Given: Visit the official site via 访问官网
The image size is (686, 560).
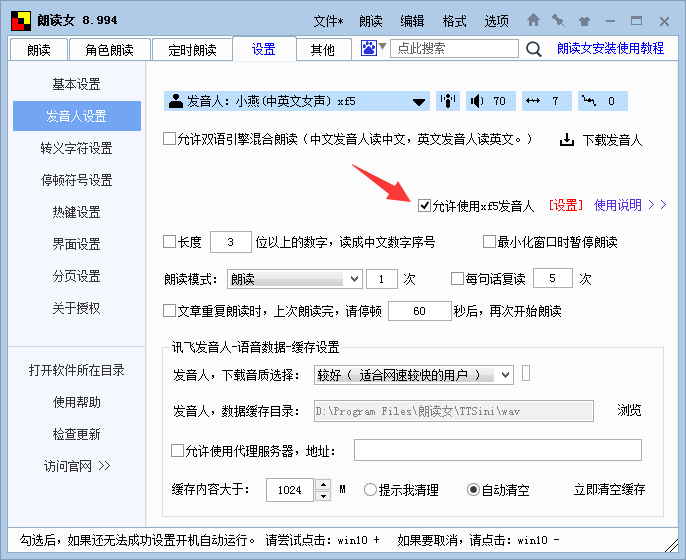Looking at the screenshot, I should pyautogui.click(x=77, y=466).
